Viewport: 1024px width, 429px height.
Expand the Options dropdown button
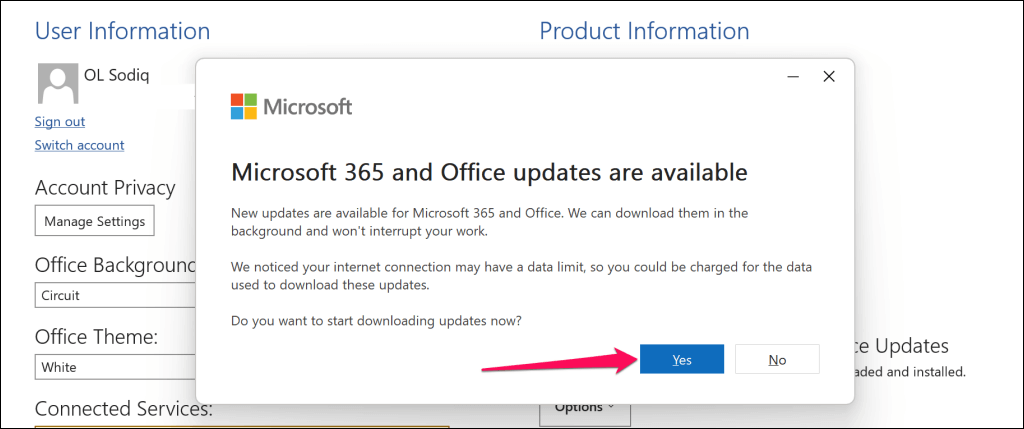point(578,408)
